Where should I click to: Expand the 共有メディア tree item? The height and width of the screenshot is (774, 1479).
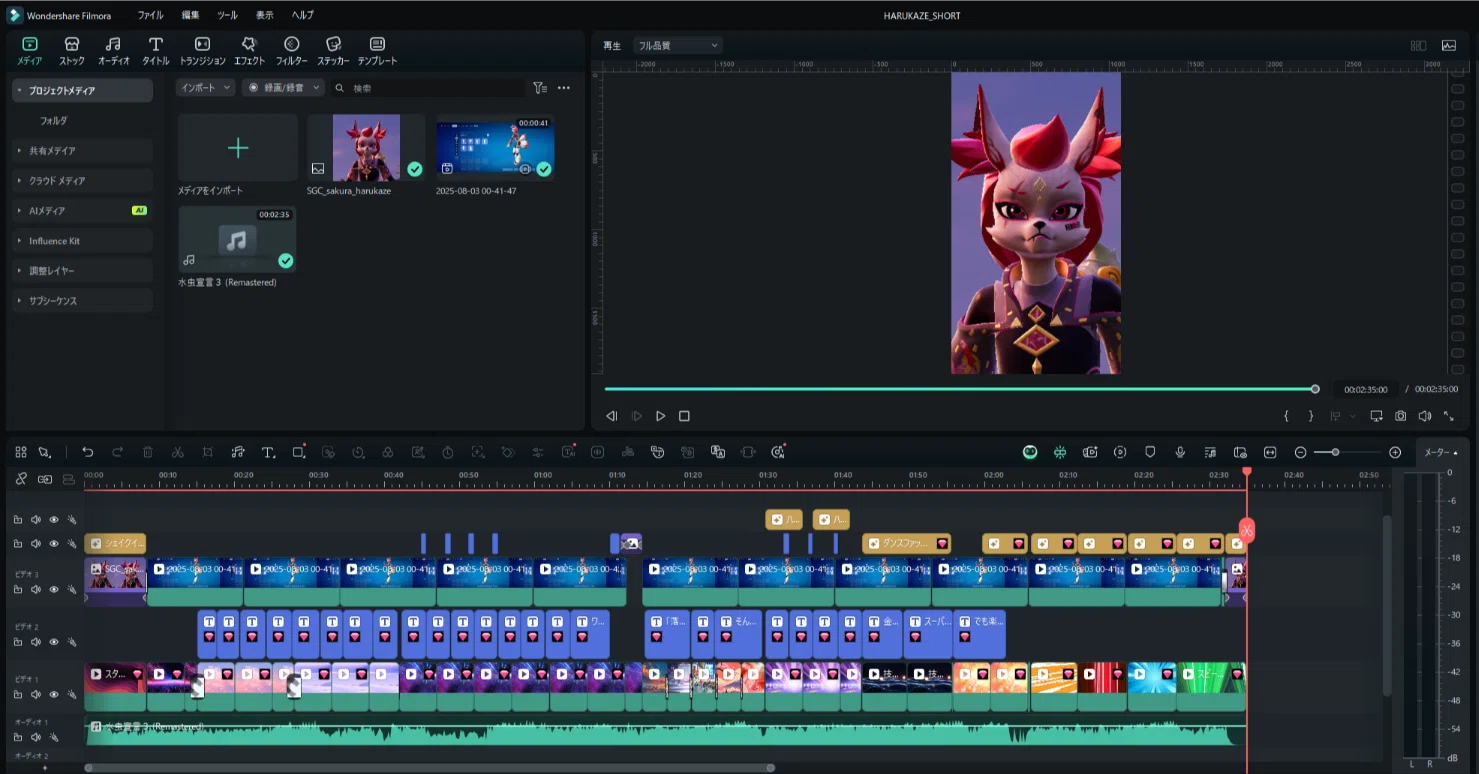[83, 151]
